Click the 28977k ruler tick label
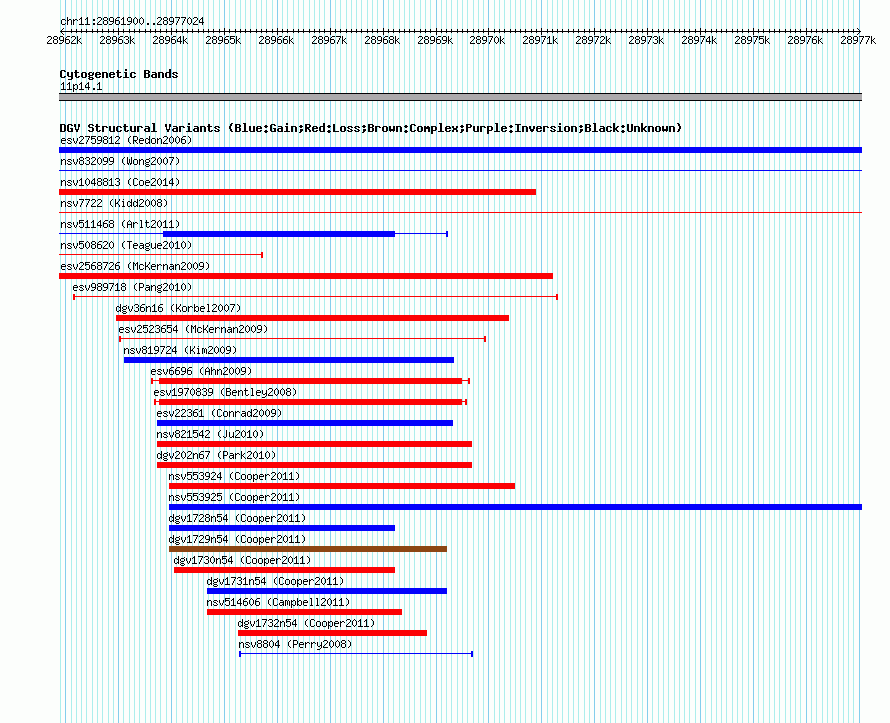This screenshot has height=723, width=890. tap(858, 40)
